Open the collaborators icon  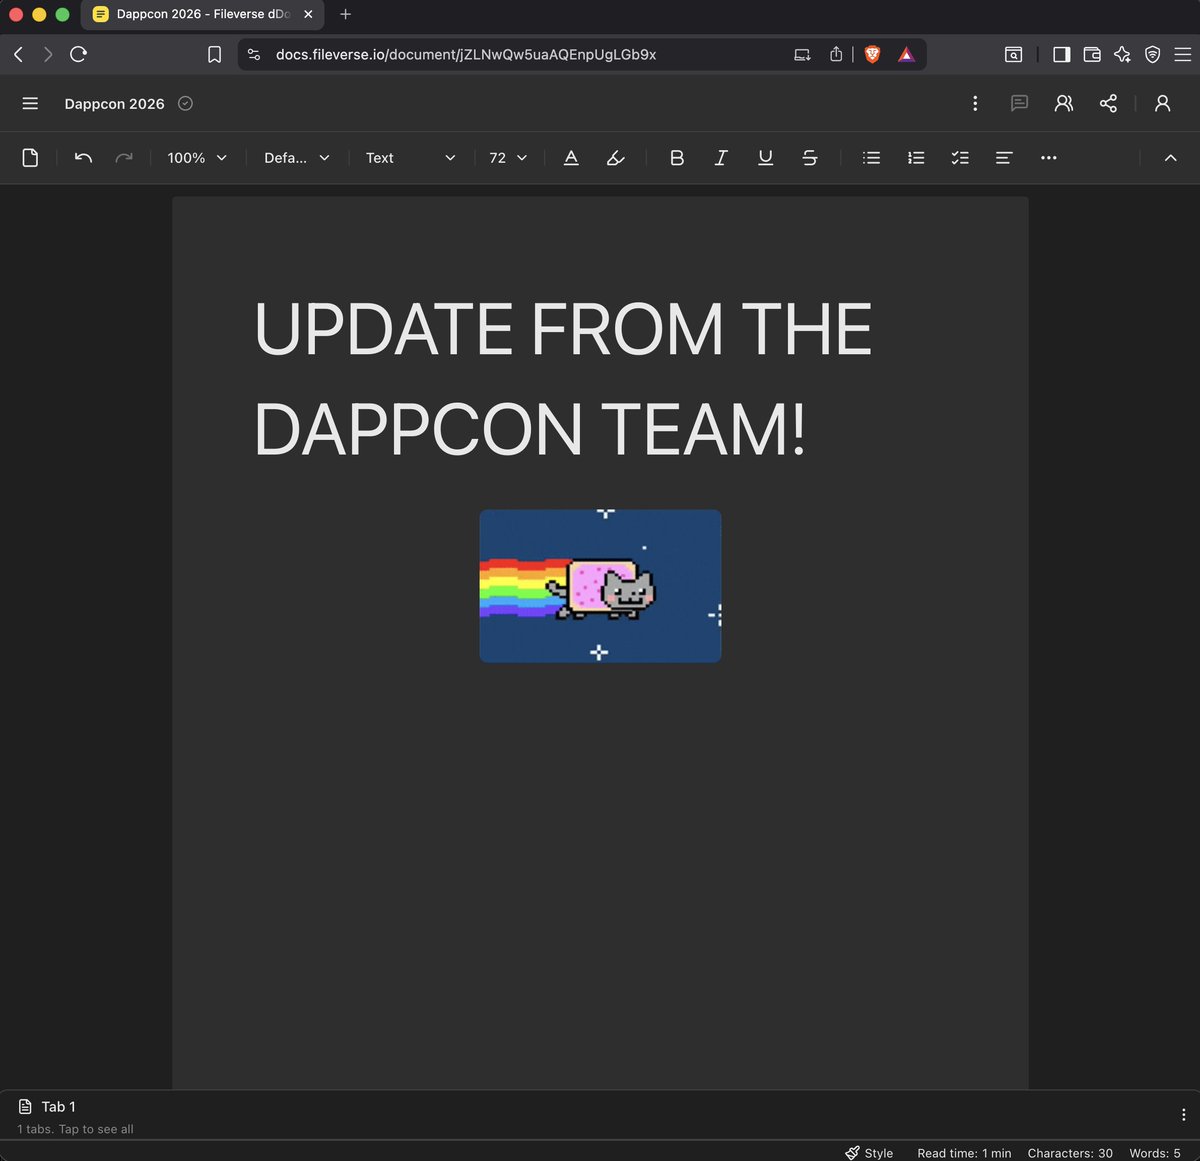(1064, 103)
